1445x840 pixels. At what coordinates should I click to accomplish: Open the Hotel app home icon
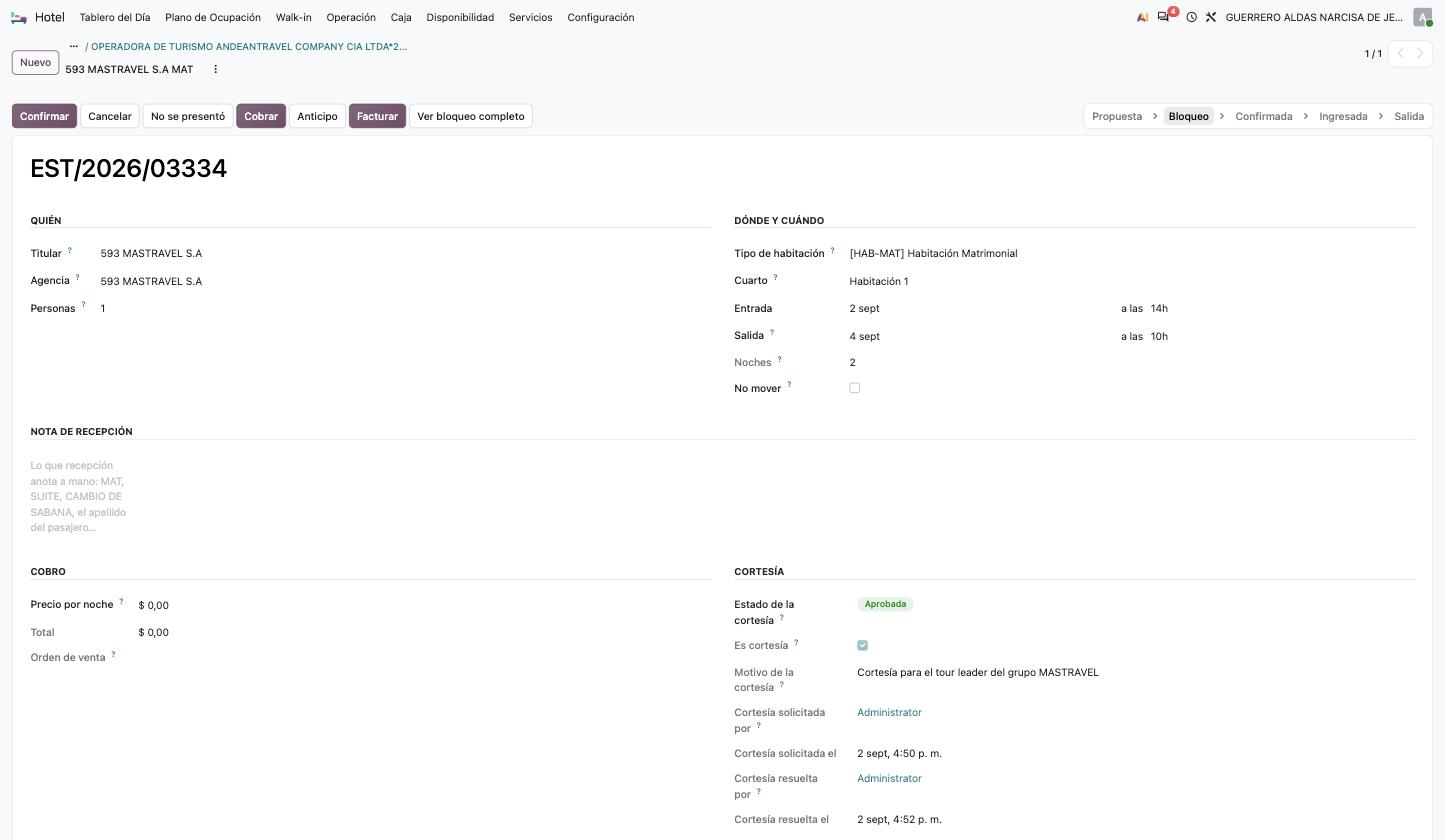click(19, 17)
